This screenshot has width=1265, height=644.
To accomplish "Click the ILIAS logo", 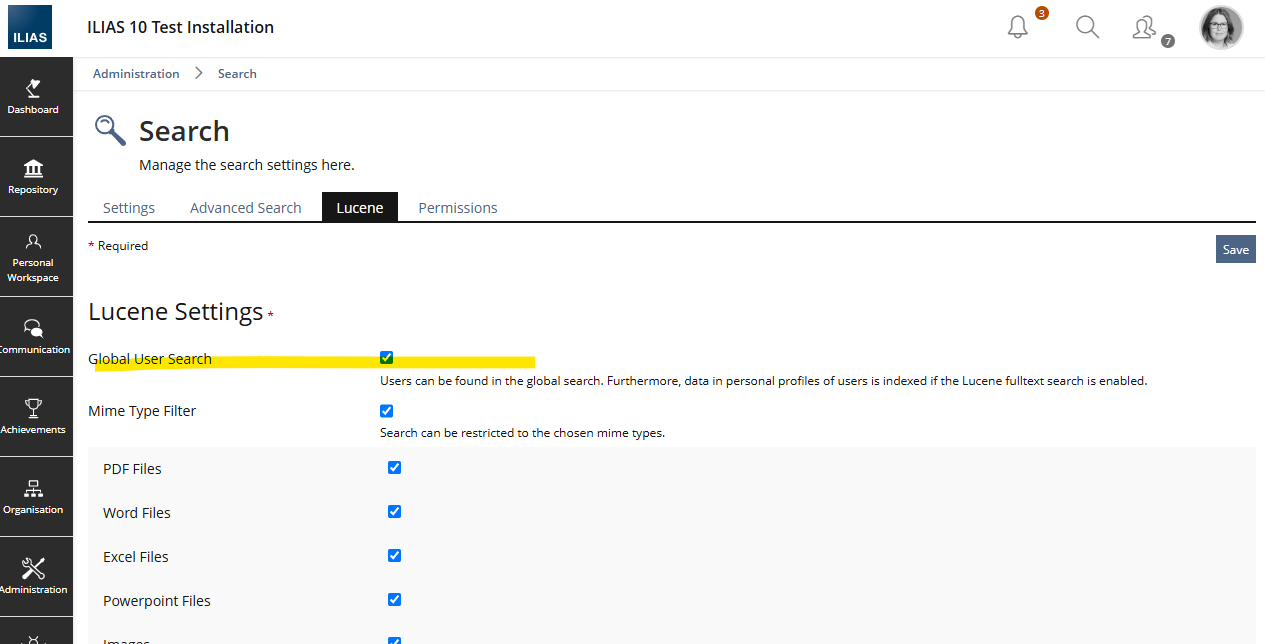I will click(30, 28).
